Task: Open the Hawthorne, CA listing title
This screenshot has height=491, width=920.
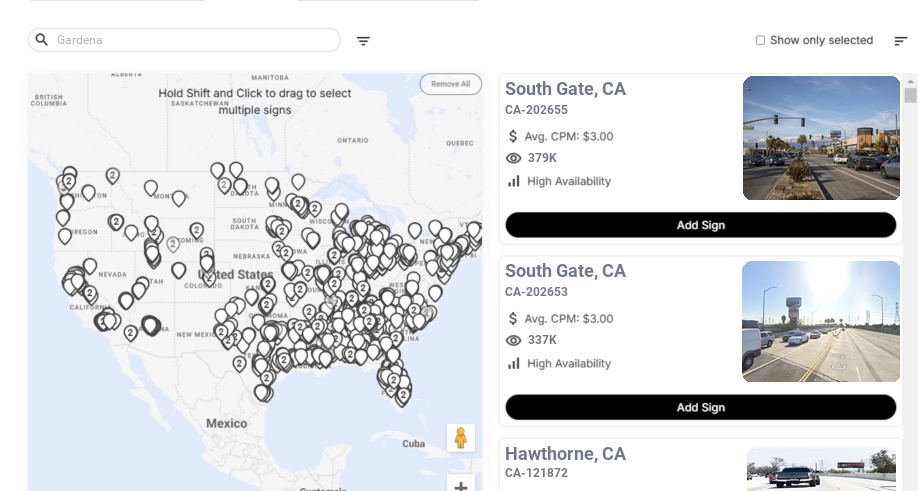Action: (565, 454)
